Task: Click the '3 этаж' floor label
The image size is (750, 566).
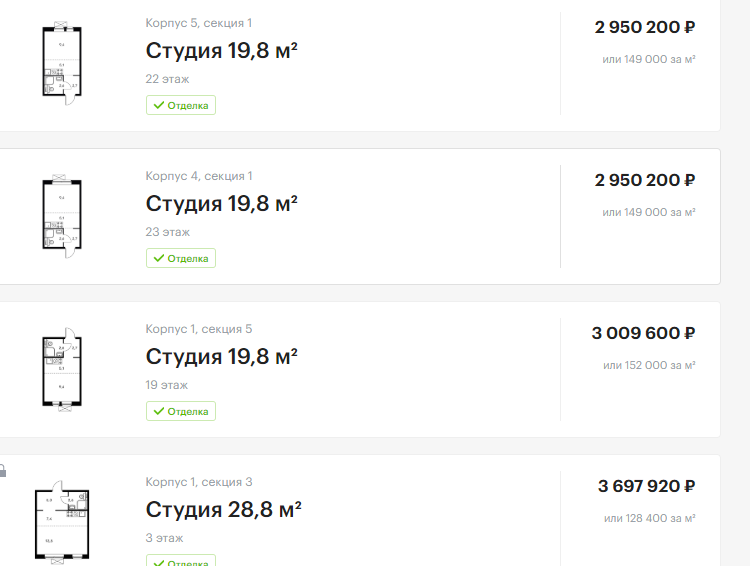Action: [x=164, y=538]
